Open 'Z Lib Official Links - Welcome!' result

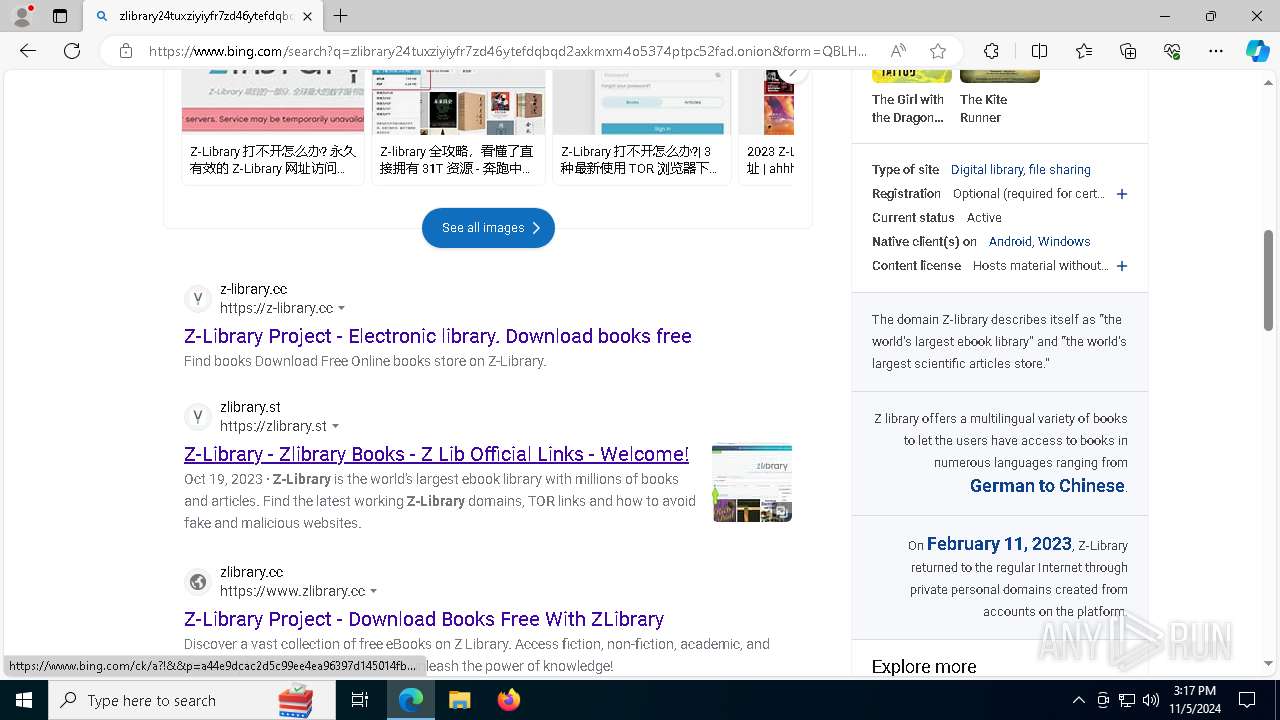click(436, 454)
